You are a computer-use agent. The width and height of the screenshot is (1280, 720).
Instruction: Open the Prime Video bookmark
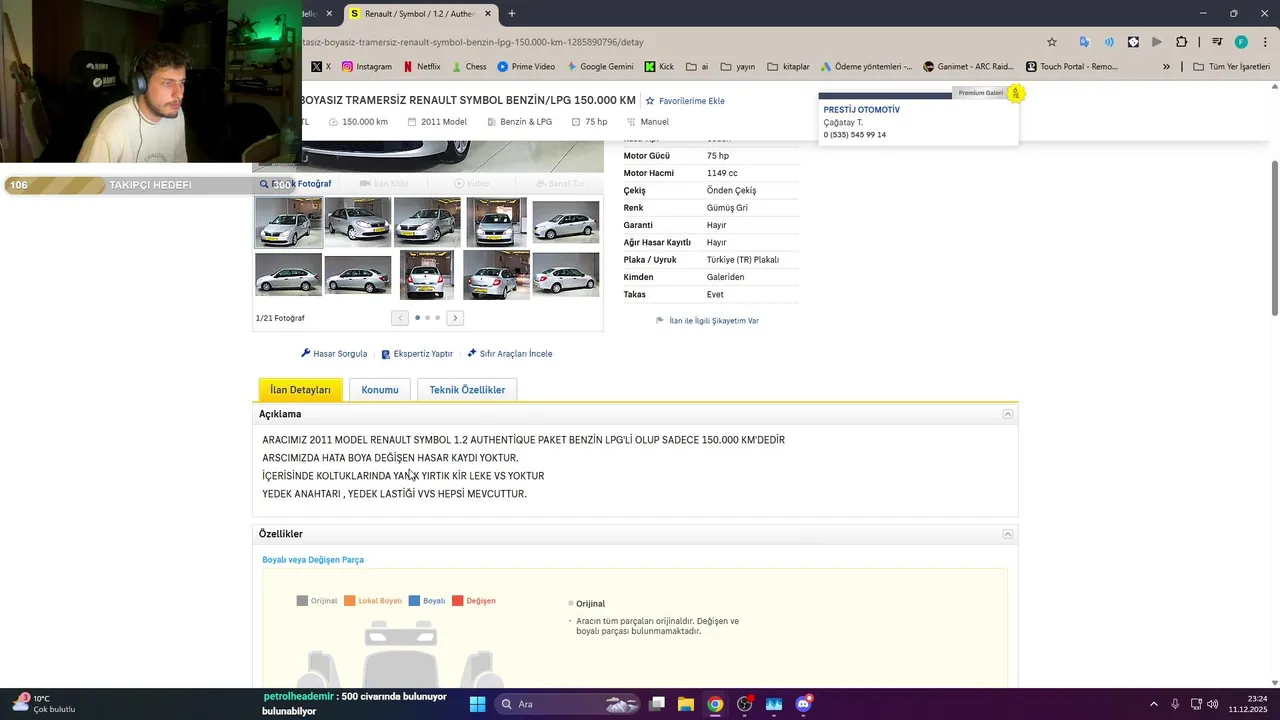pos(525,67)
